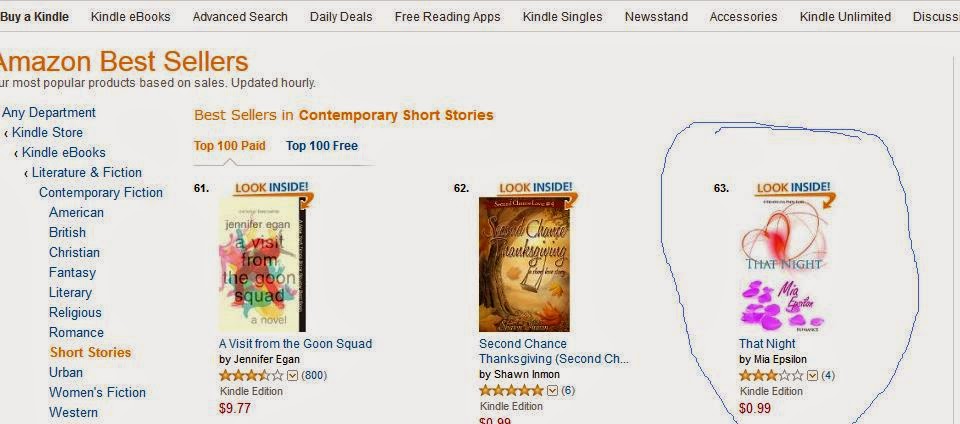The width and height of the screenshot is (960, 424).
Task: Open Daily Deals in top navigation
Action: 341,17
